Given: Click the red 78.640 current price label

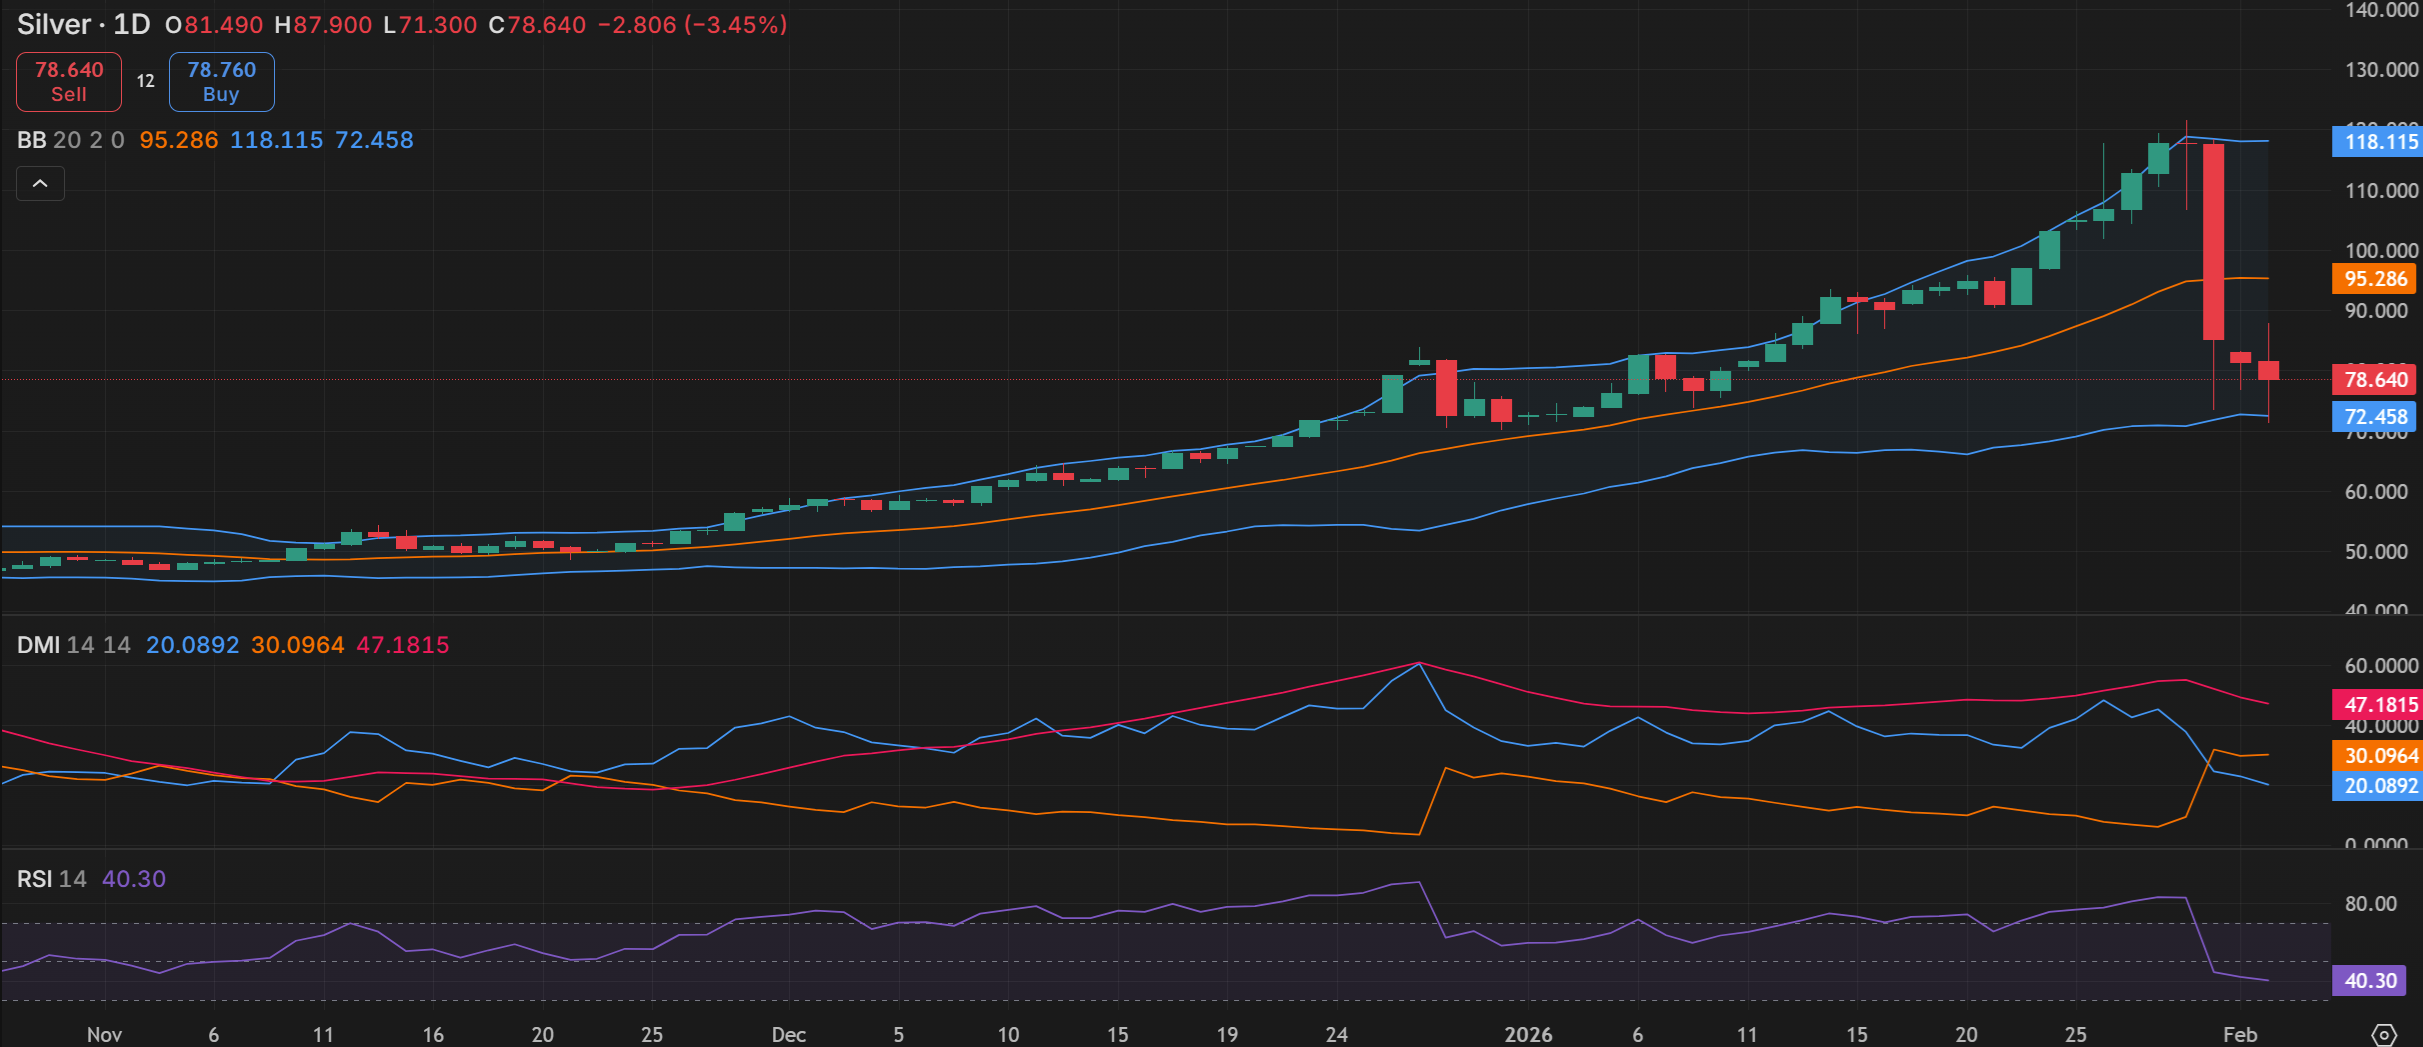Looking at the screenshot, I should [2375, 380].
